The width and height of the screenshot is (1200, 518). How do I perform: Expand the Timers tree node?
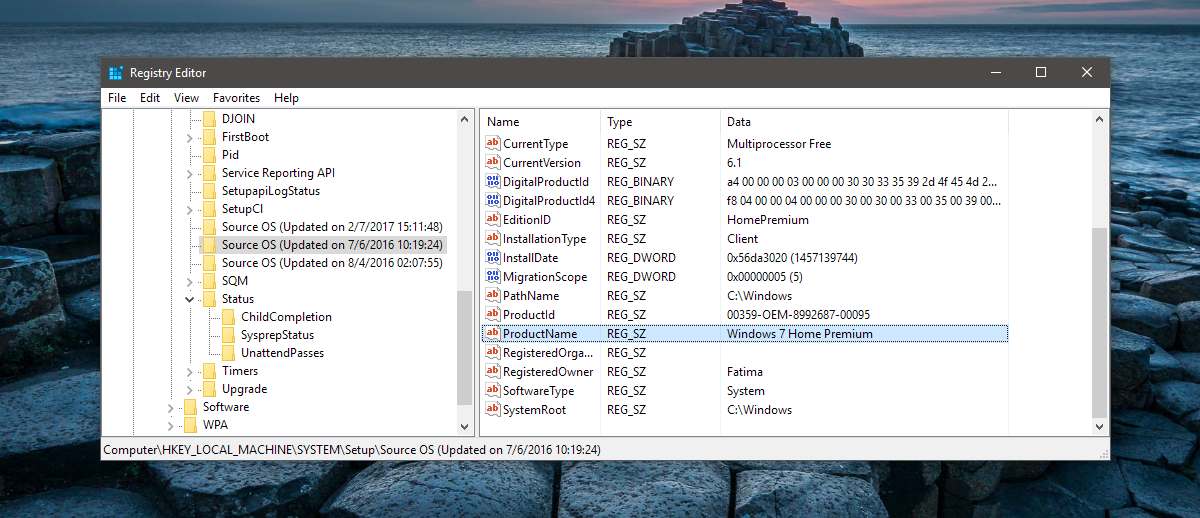(x=190, y=371)
